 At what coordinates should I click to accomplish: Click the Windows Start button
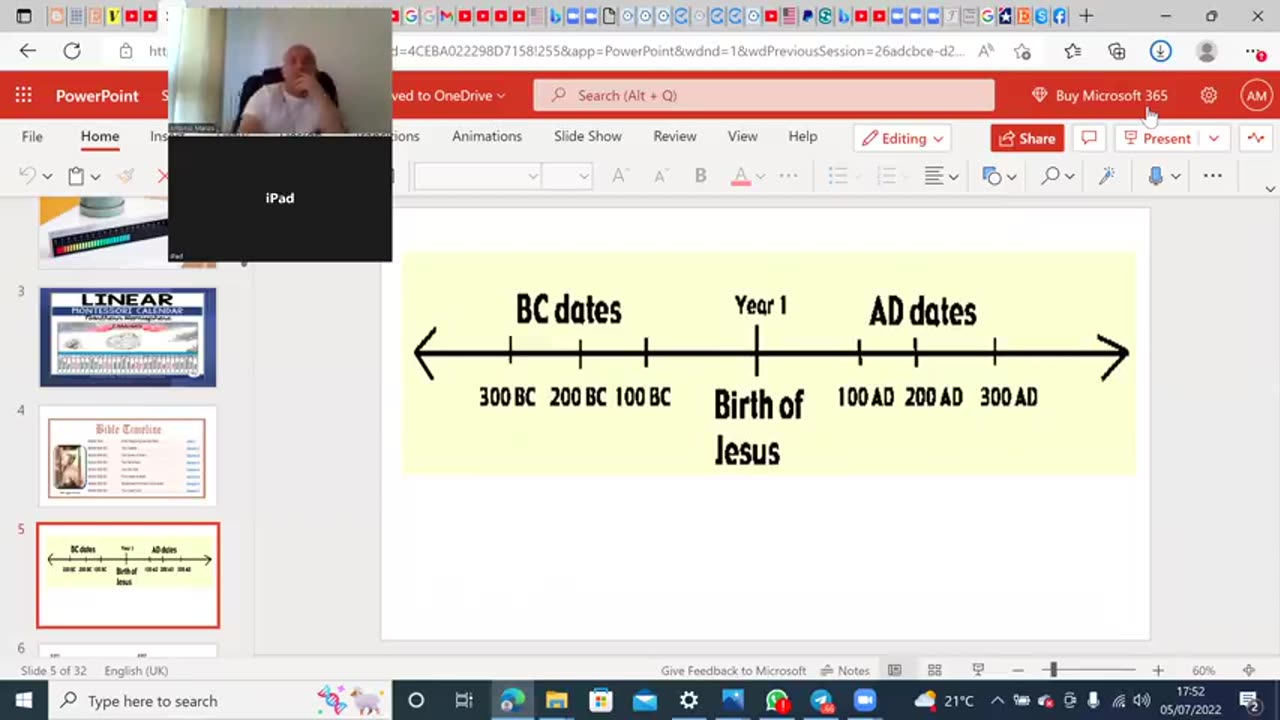coord(23,700)
